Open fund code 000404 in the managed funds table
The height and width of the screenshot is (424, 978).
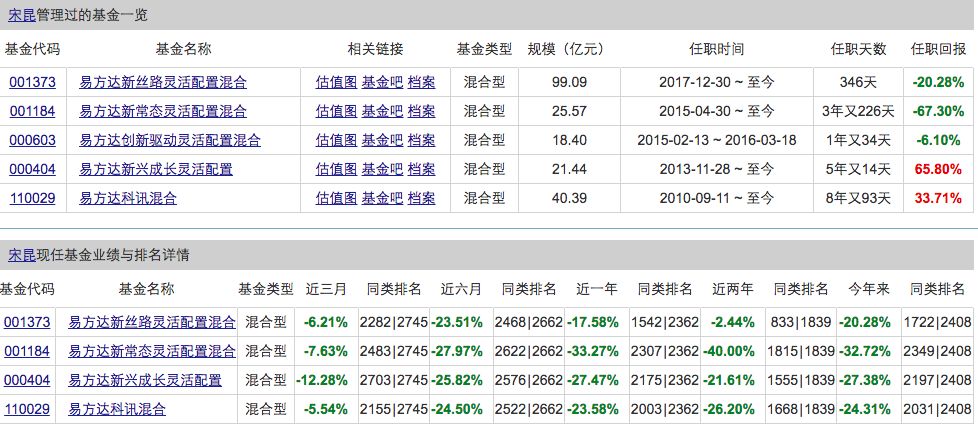click(x=32, y=169)
